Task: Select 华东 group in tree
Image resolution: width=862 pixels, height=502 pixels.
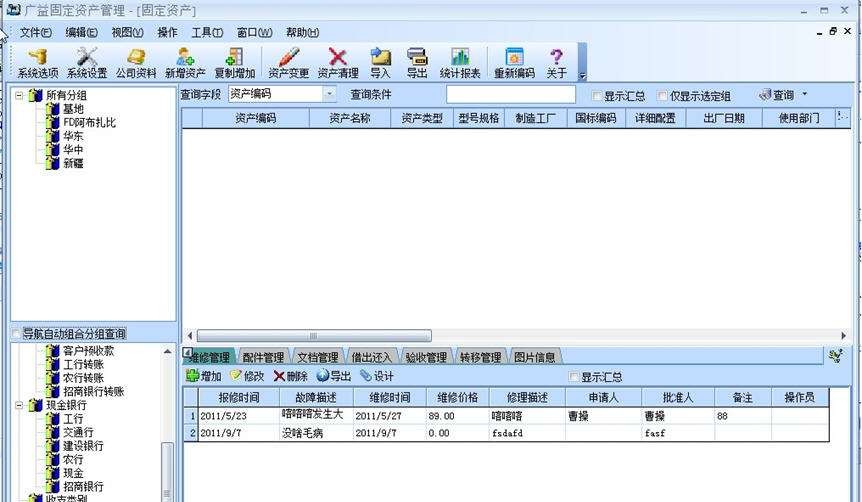Action: [73, 136]
